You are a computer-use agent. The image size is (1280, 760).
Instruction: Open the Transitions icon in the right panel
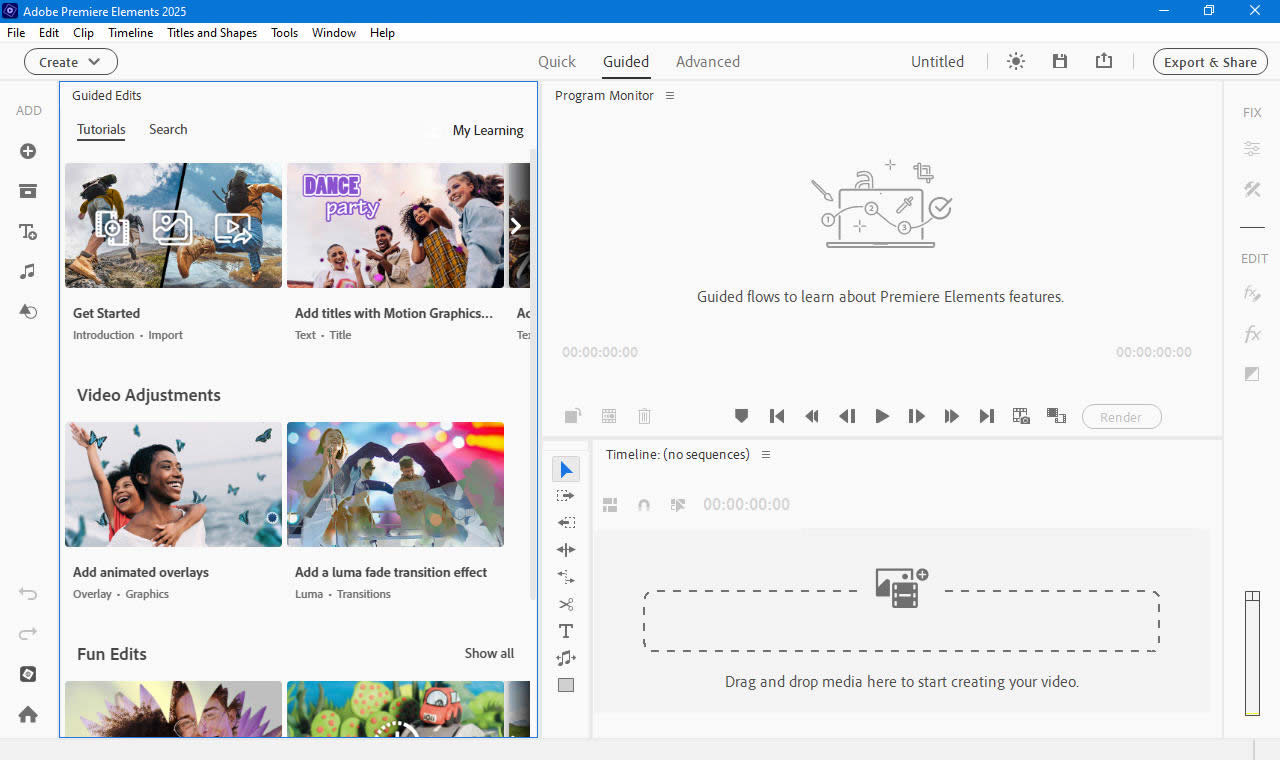click(1252, 374)
